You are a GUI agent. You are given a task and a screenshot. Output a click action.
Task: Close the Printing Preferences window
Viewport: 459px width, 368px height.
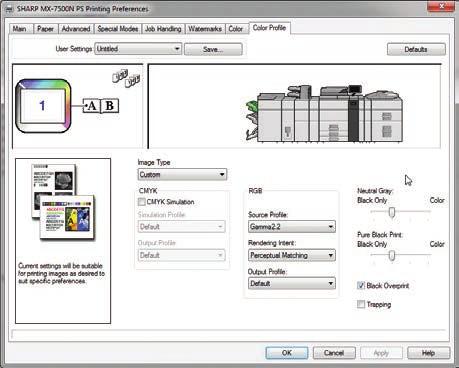pyautogui.click(x=442, y=6)
